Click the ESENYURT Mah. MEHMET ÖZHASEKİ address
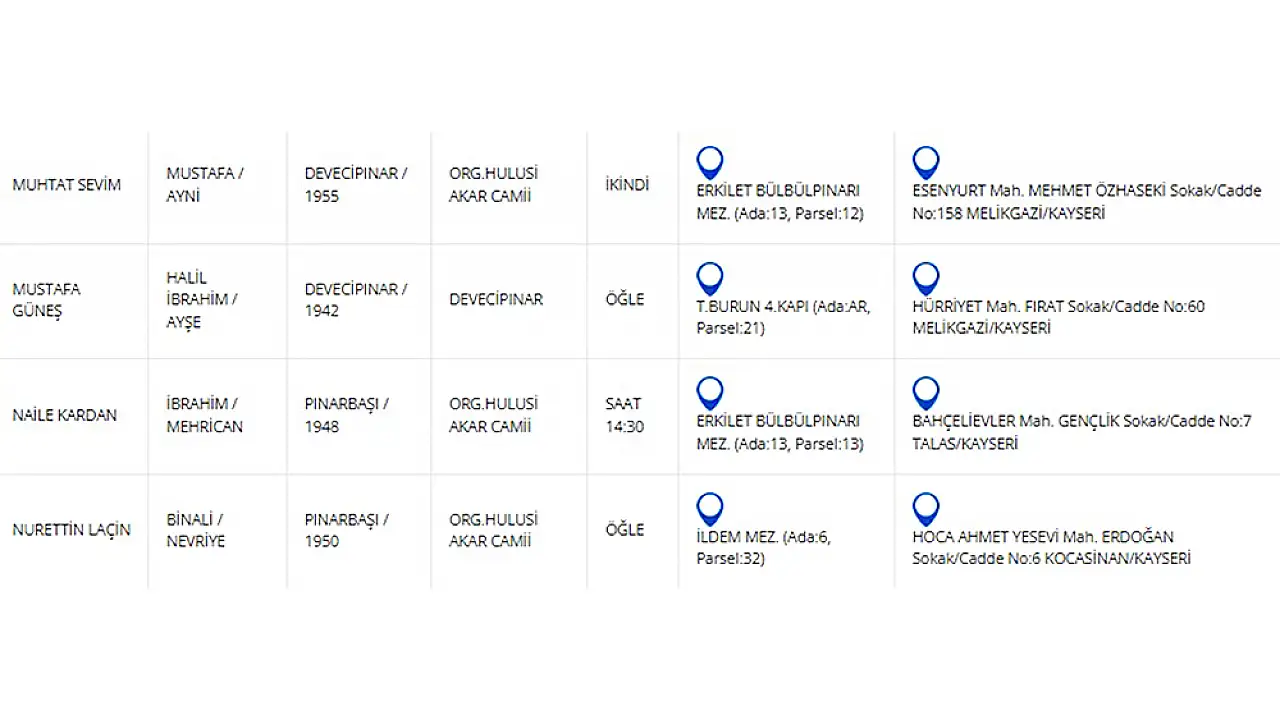Screen dimensions: 1280x720 pyautogui.click(x=1086, y=202)
